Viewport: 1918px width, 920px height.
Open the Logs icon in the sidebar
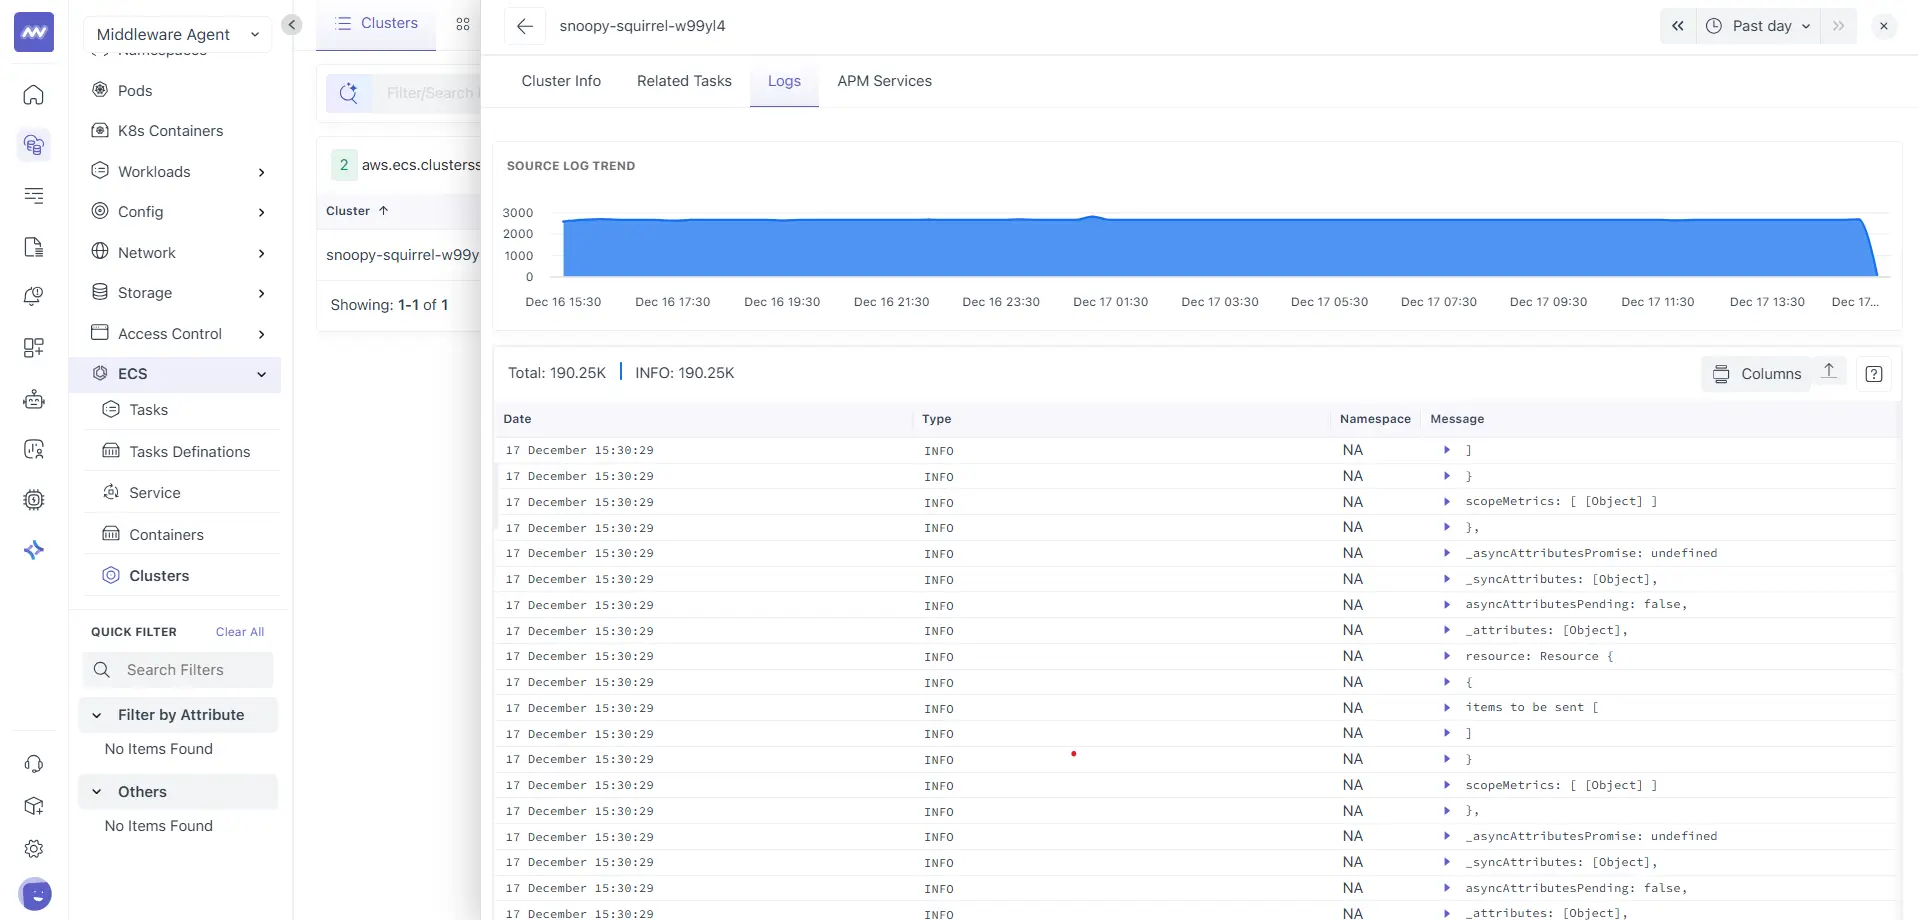34,246
